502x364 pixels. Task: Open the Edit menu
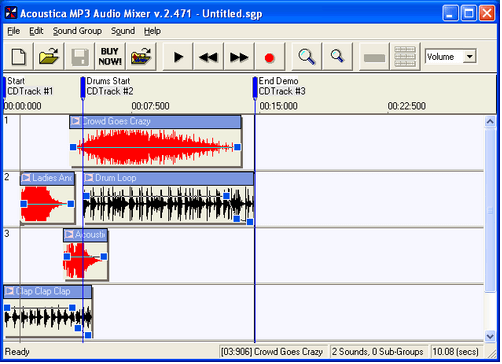click(x=36, y=31)
